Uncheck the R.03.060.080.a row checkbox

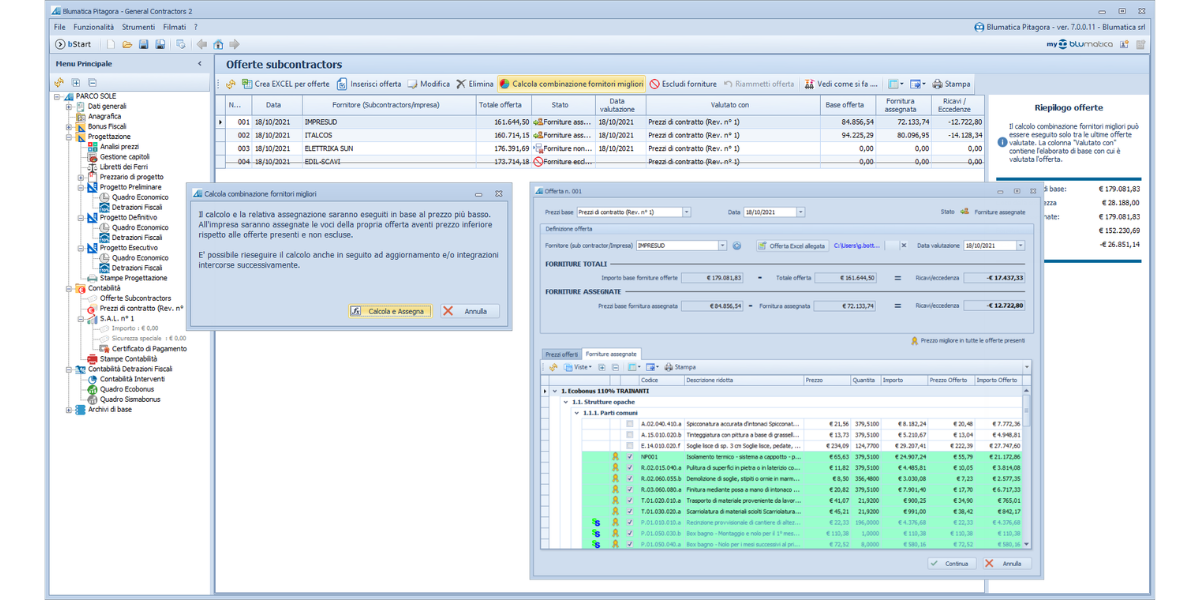pyautogui.click(x=629, y=490)
